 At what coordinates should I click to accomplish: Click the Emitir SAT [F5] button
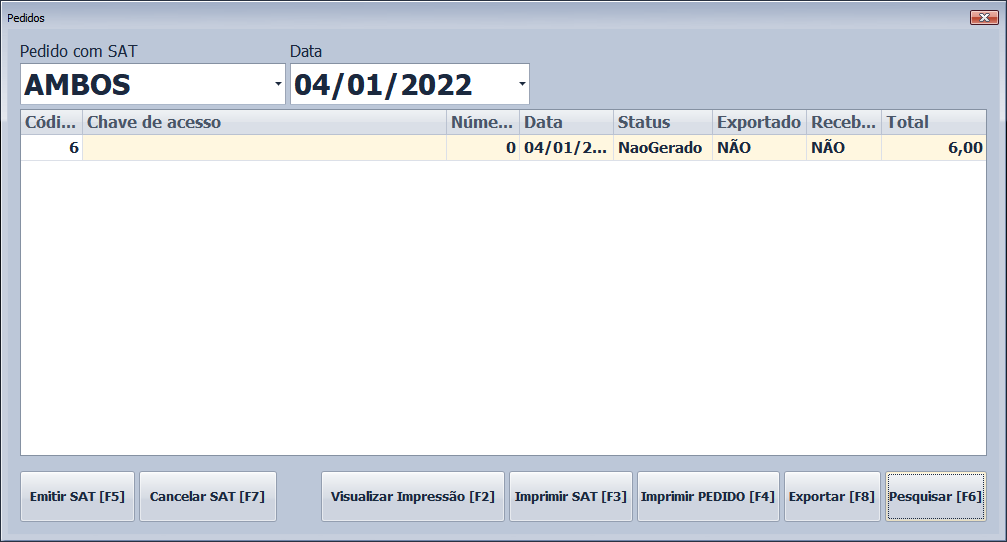[77, 497]
